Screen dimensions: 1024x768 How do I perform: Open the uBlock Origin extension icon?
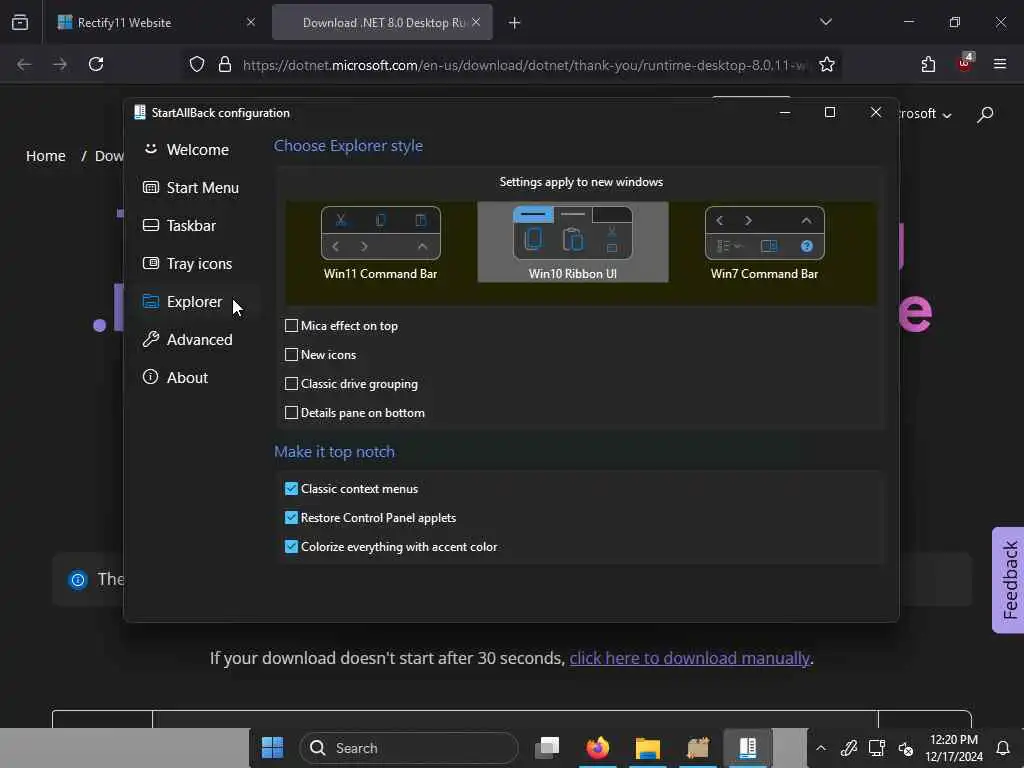tap(965, 63)
